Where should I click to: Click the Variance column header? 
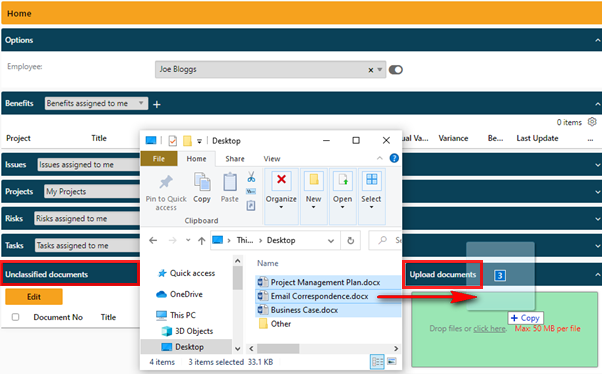coord(453,138)
